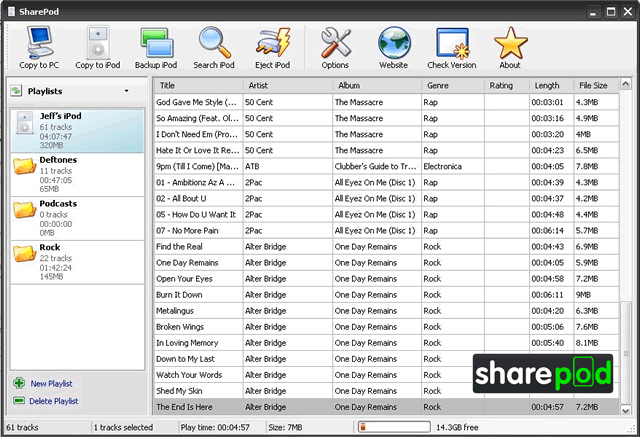The height and width of the screenshot is (437, 640).
Task: Select track 'Watch Your Words'
Action: tap(189, 375)
